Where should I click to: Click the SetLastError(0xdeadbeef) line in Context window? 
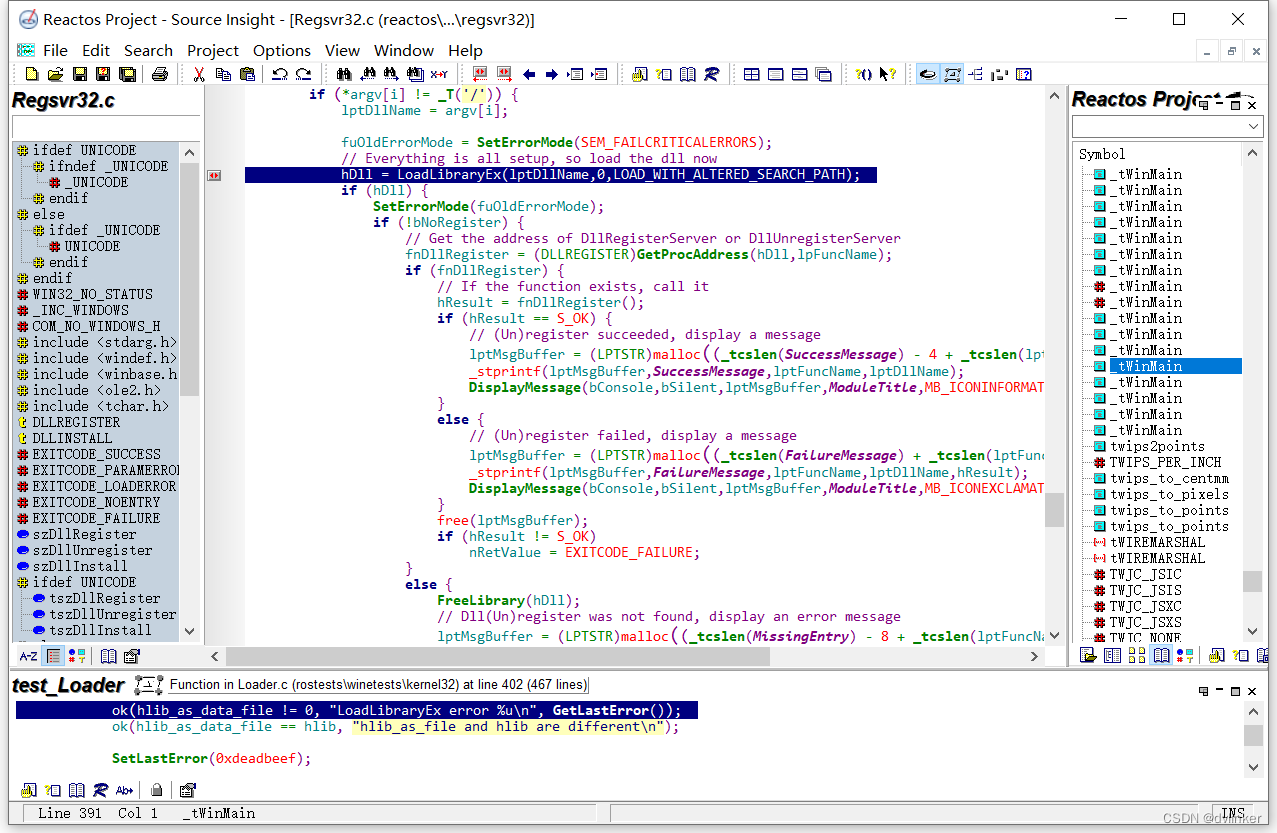[211, 758]
